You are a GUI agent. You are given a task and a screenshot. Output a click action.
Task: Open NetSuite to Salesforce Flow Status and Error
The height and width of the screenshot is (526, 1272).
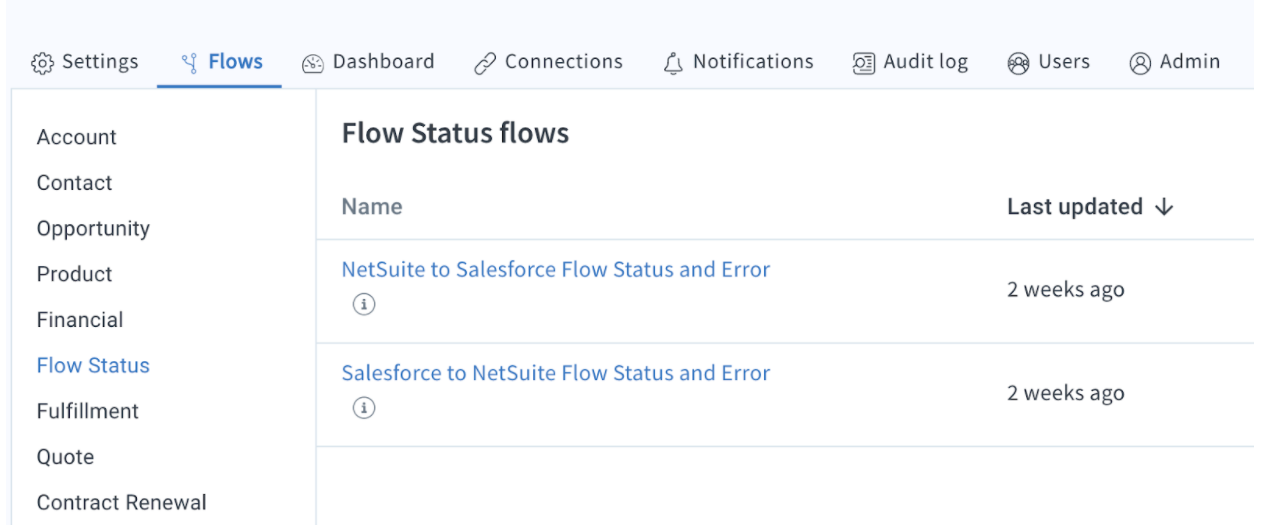point(556,270)
